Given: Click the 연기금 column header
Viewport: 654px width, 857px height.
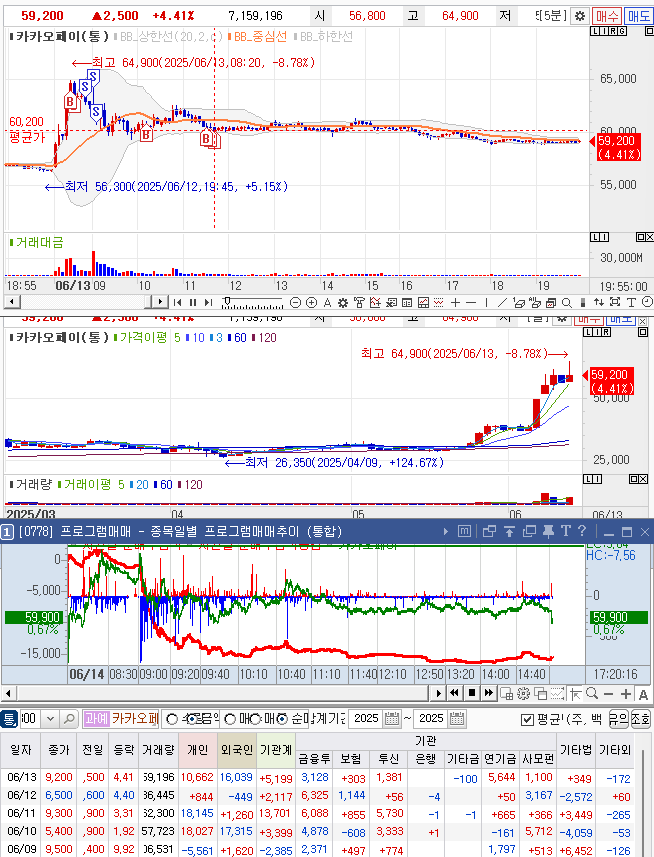Looking at the screenshot, I should tap(500, 759).
